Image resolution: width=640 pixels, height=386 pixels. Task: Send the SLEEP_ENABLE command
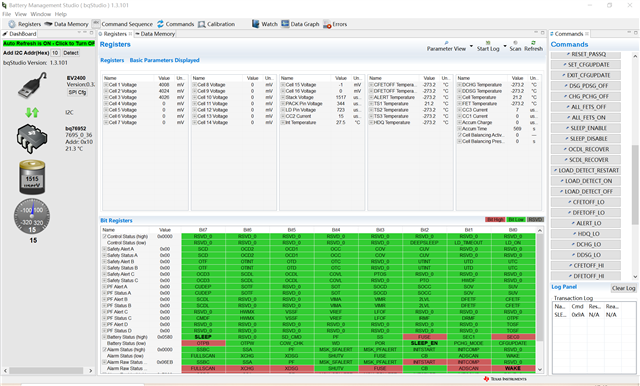[x=586, y=128]
